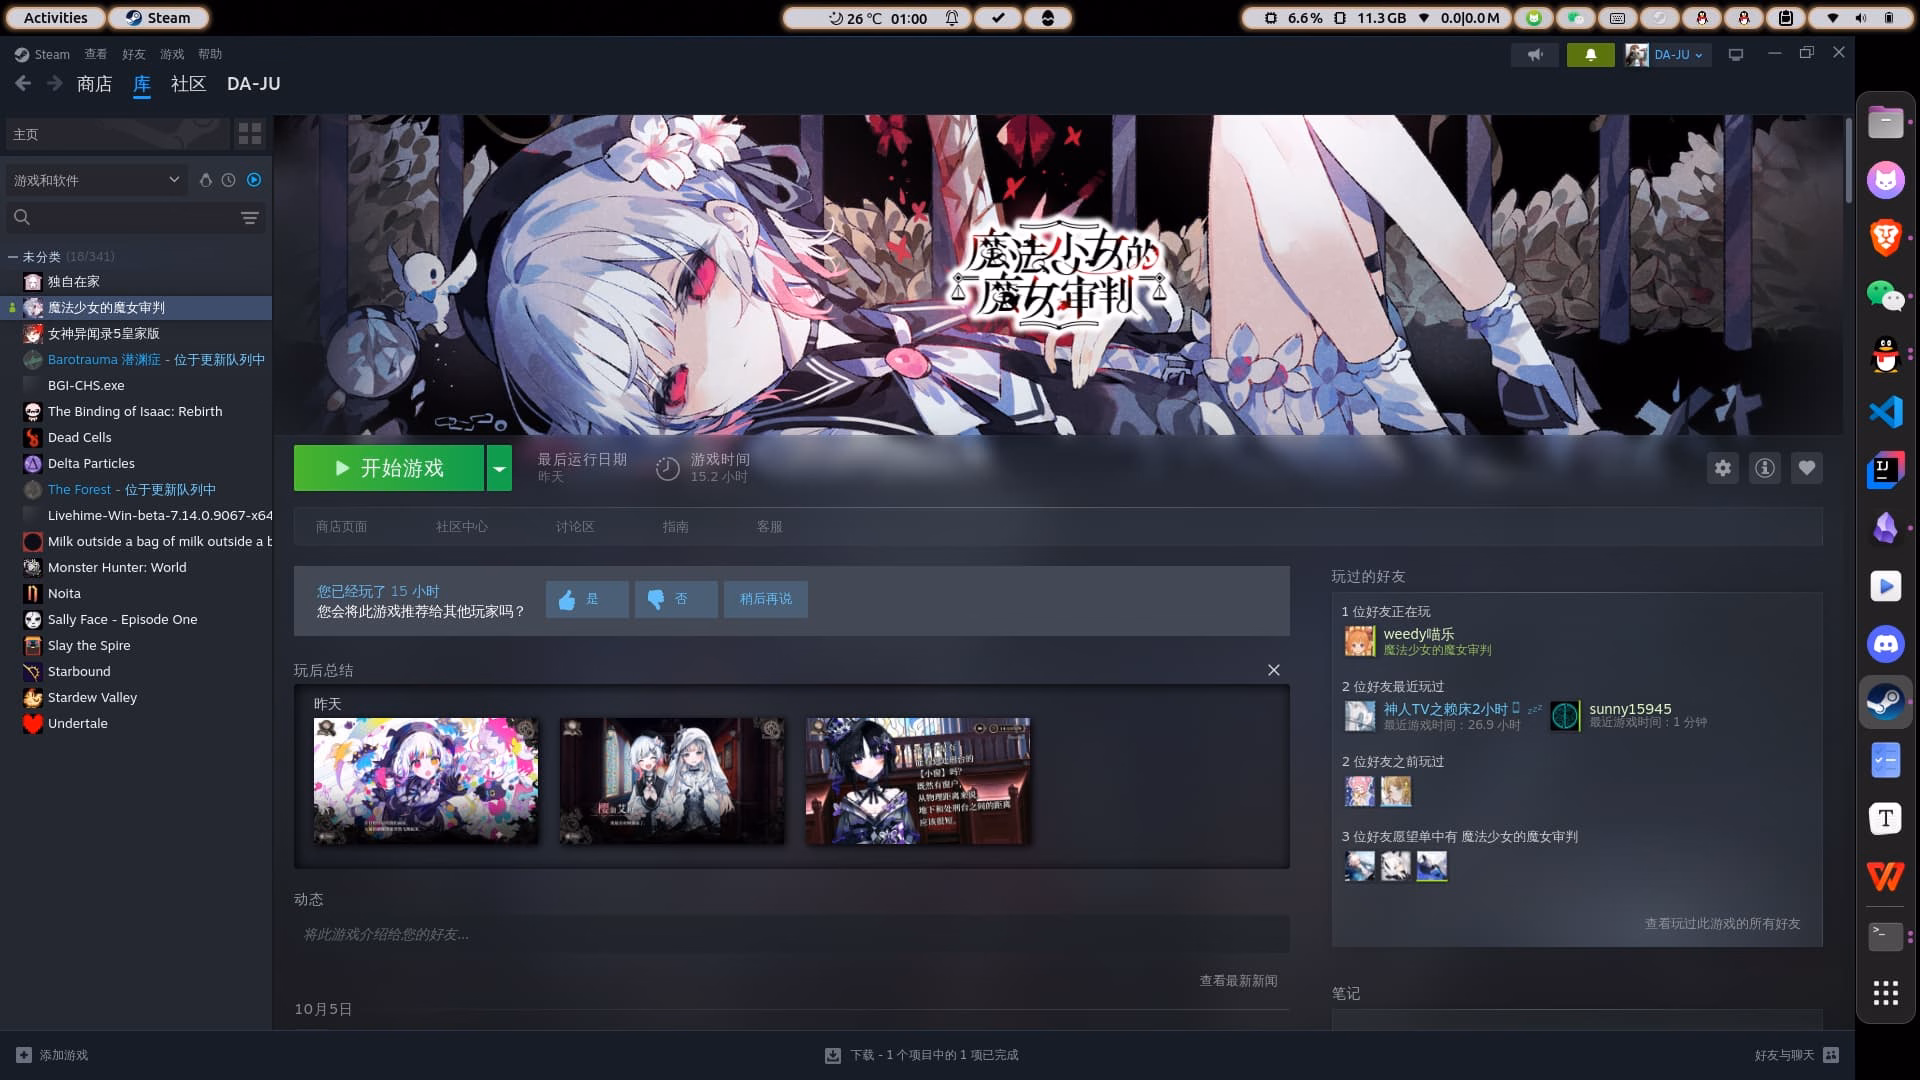This screenshot has height=1080, width=1920.
Task: Open QQ penguin app in dock
Action: (x=1885, y=354)
